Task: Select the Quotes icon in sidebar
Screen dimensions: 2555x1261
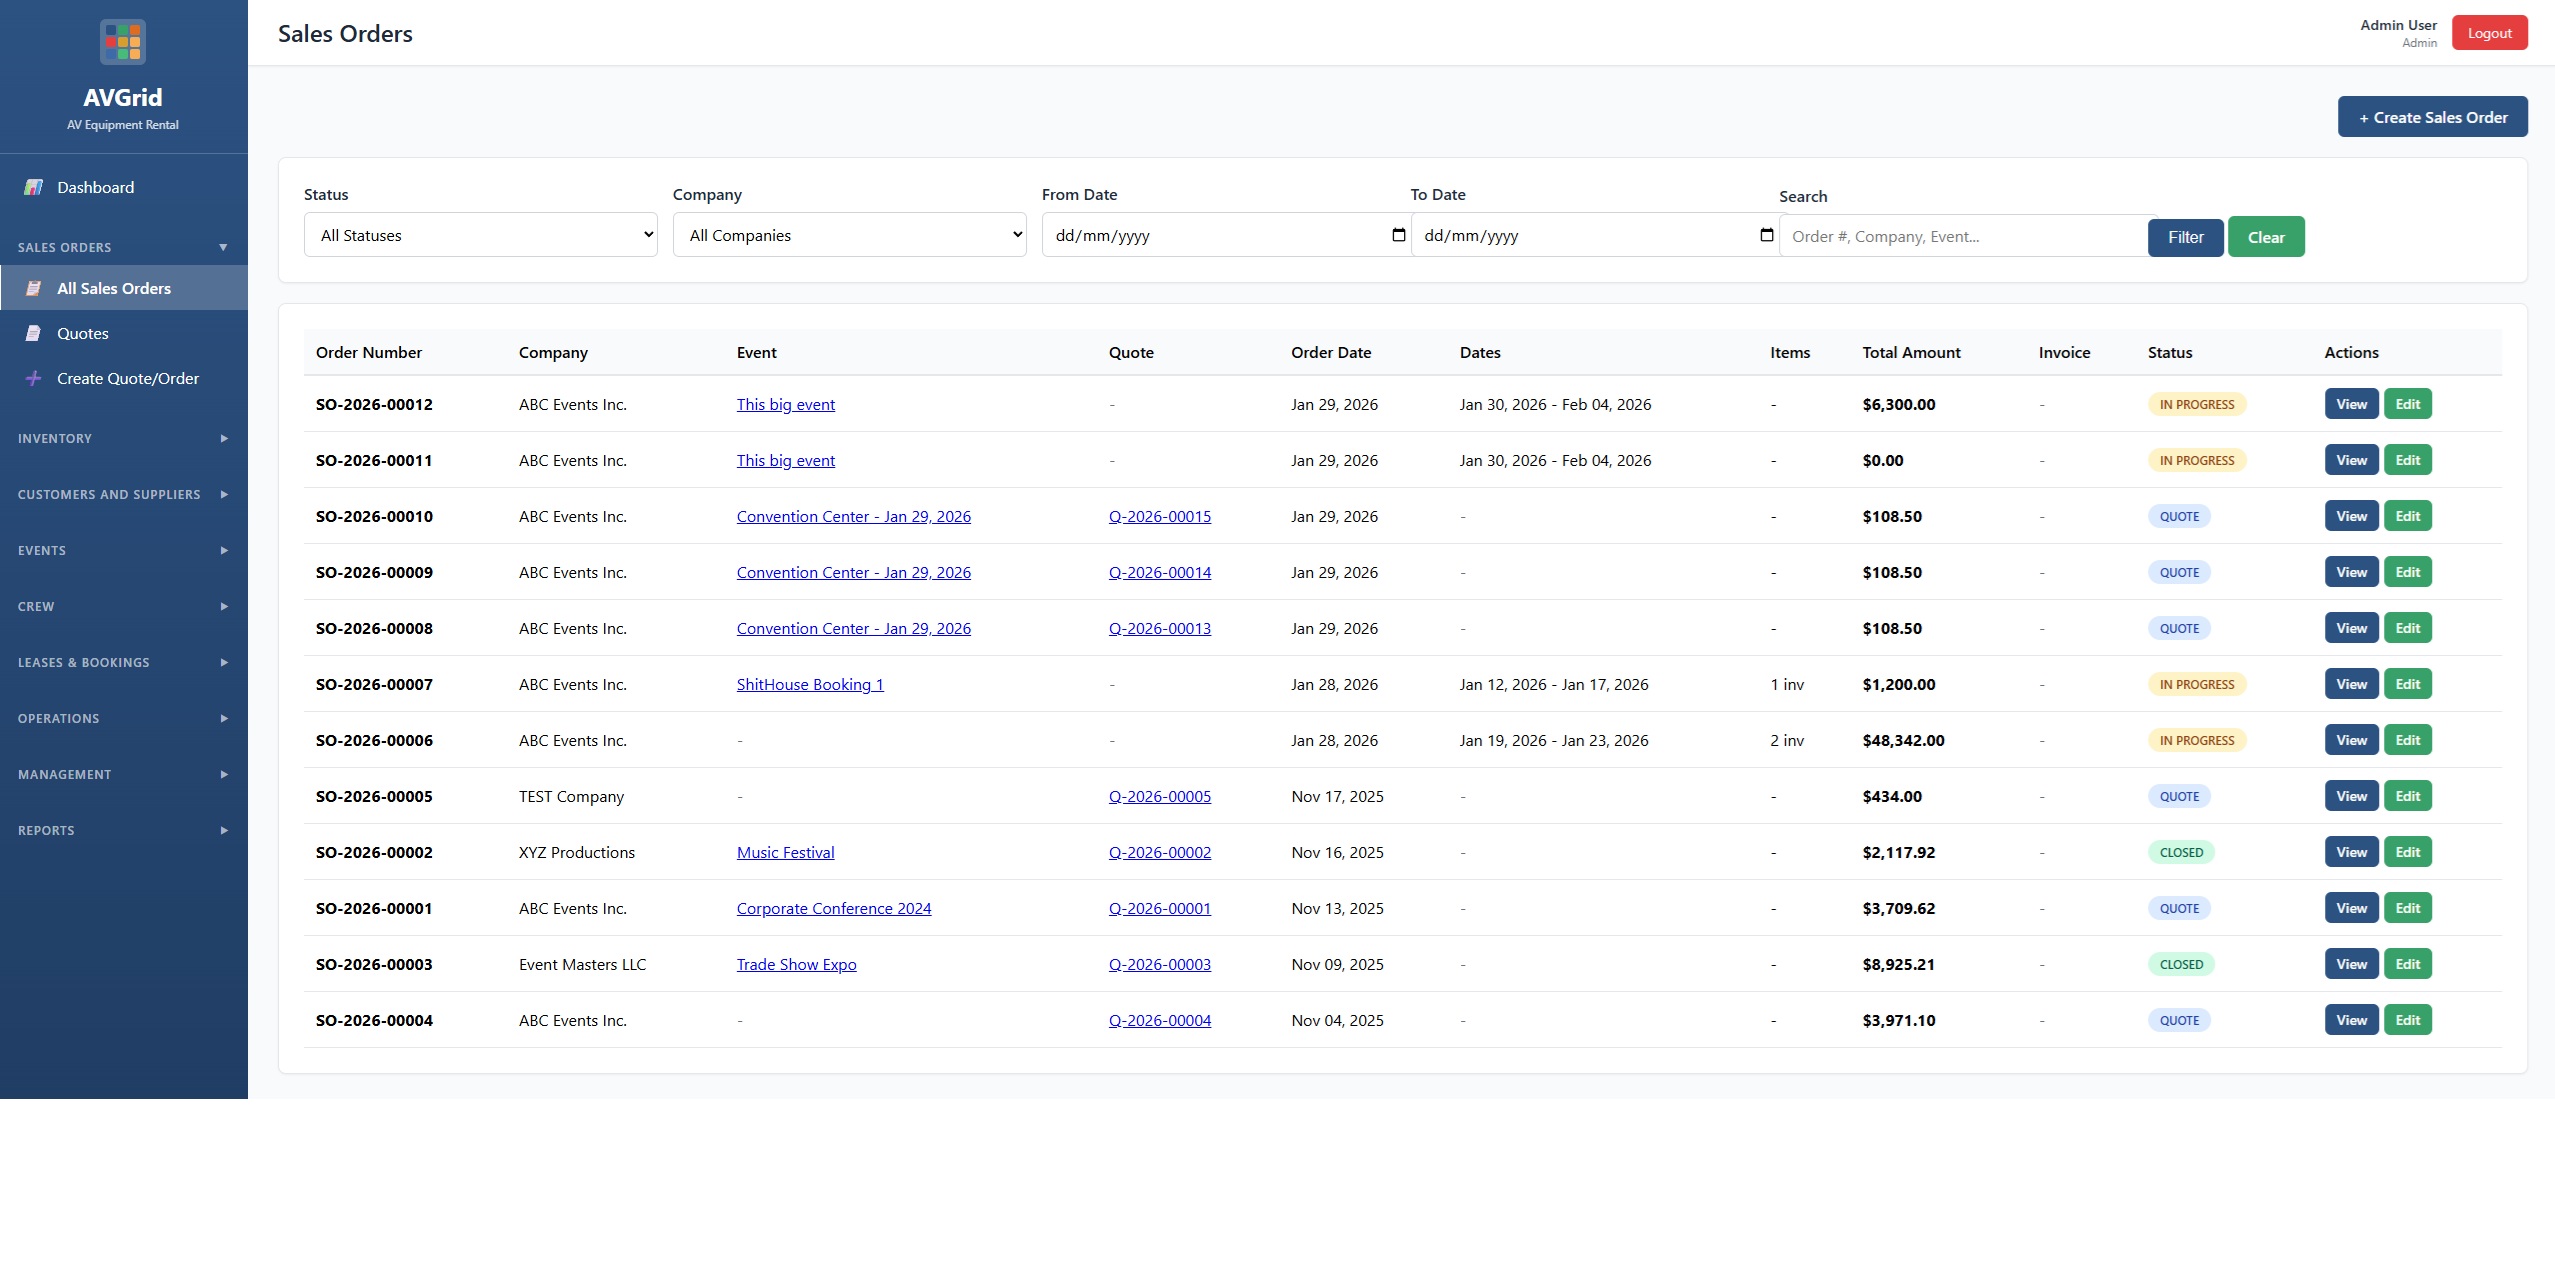Action: (34, 333)
